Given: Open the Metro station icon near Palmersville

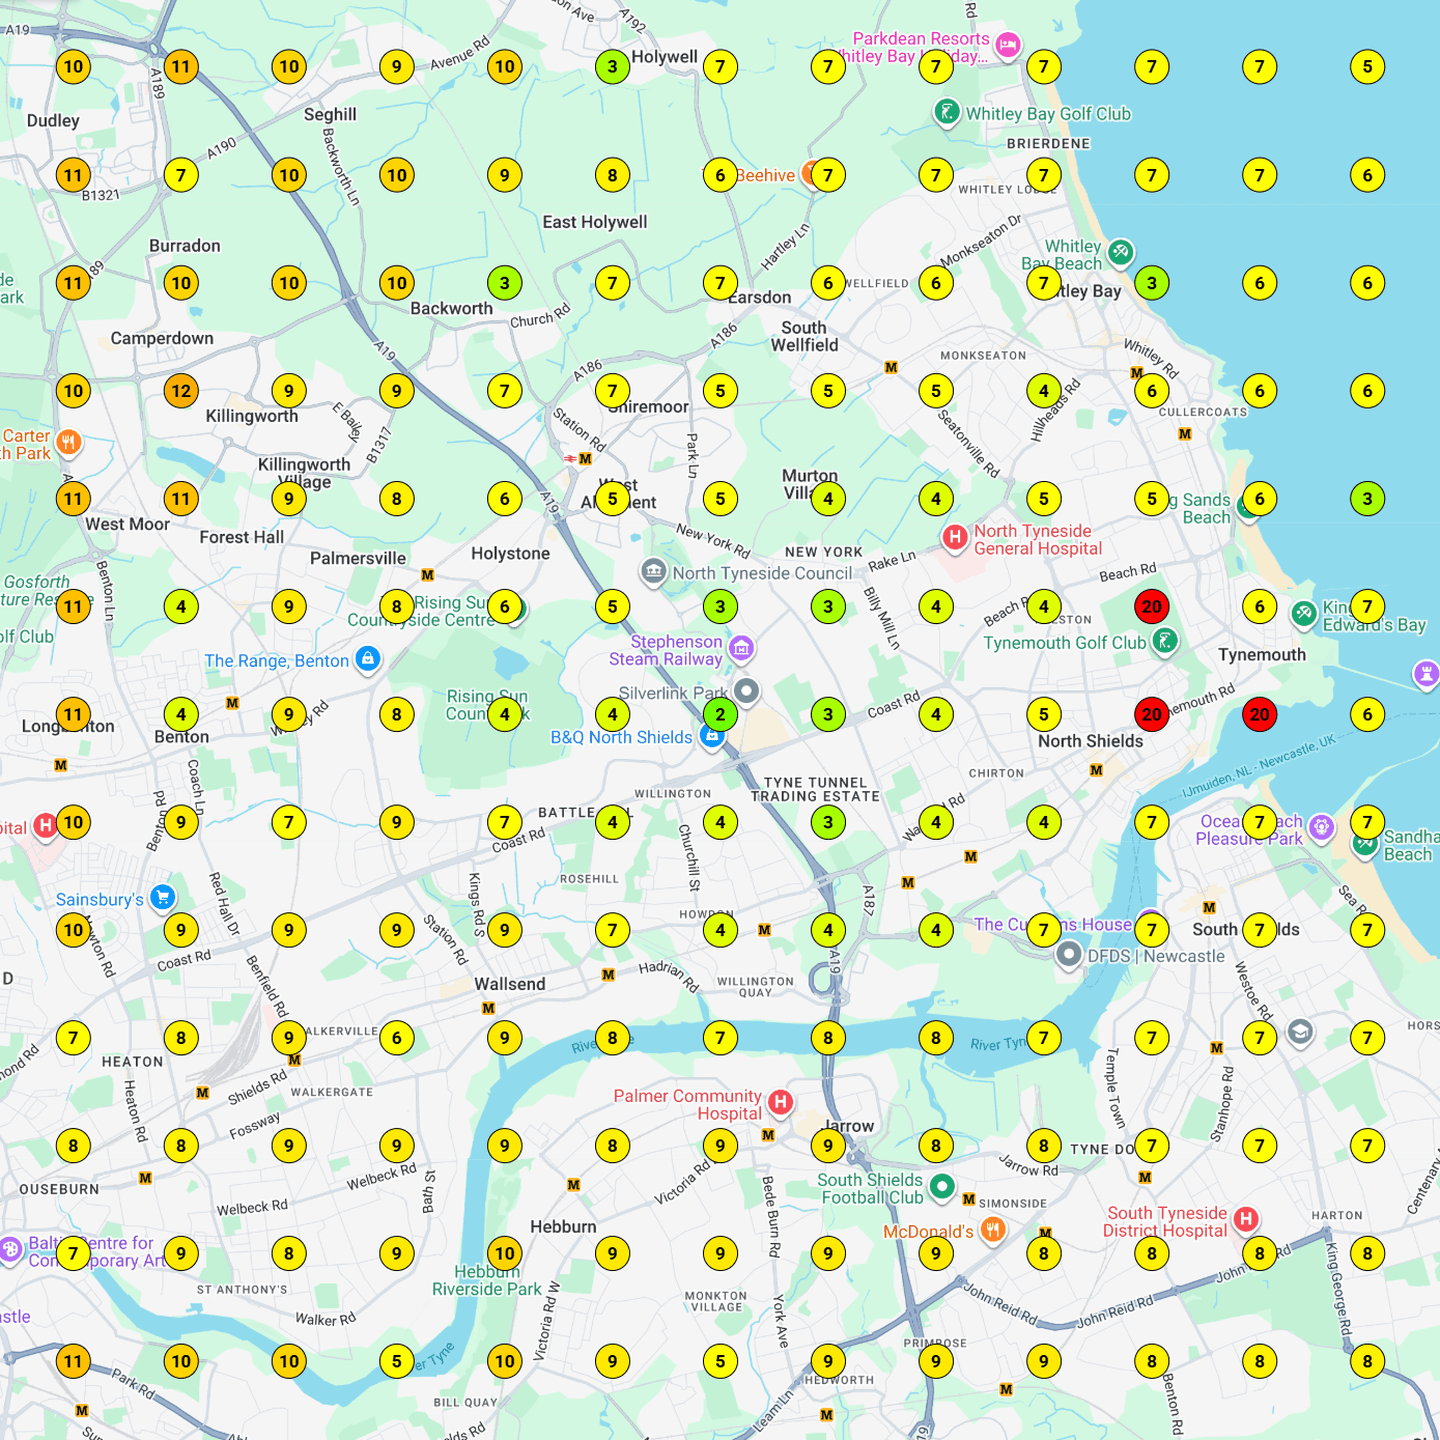Looking at the screenshot, I should [x=428, y=575].
